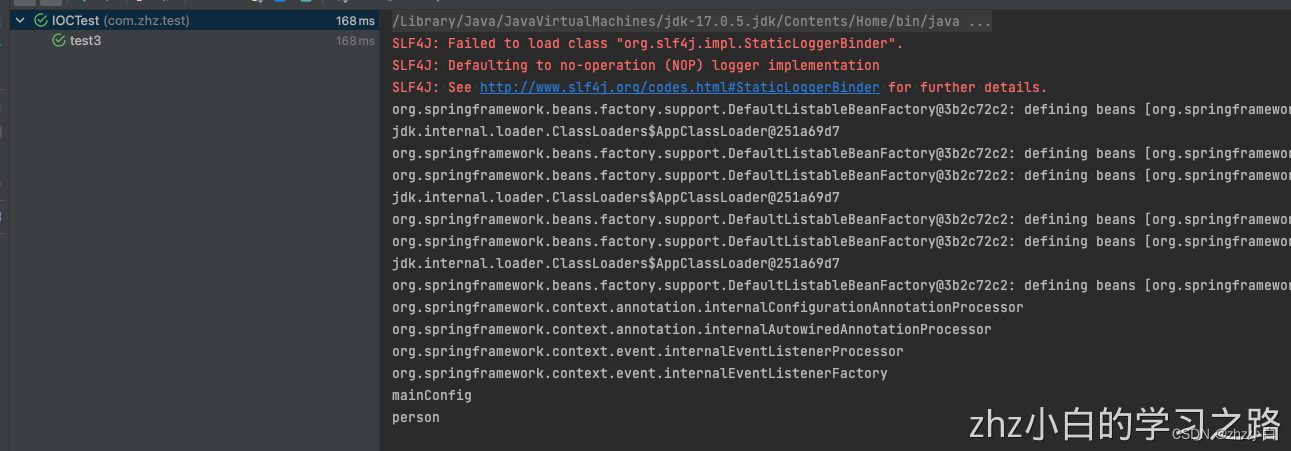Click the internalEventListenerProcessor output line

point(648,351)
